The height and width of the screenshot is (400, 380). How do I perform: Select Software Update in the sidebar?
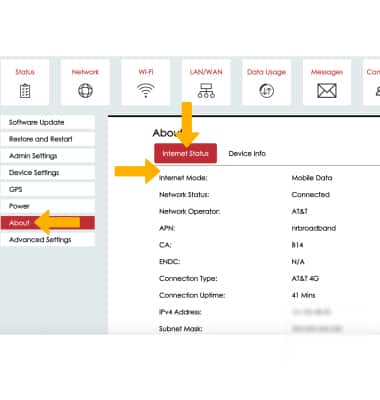pyautogui.click(x=48, y=122)
